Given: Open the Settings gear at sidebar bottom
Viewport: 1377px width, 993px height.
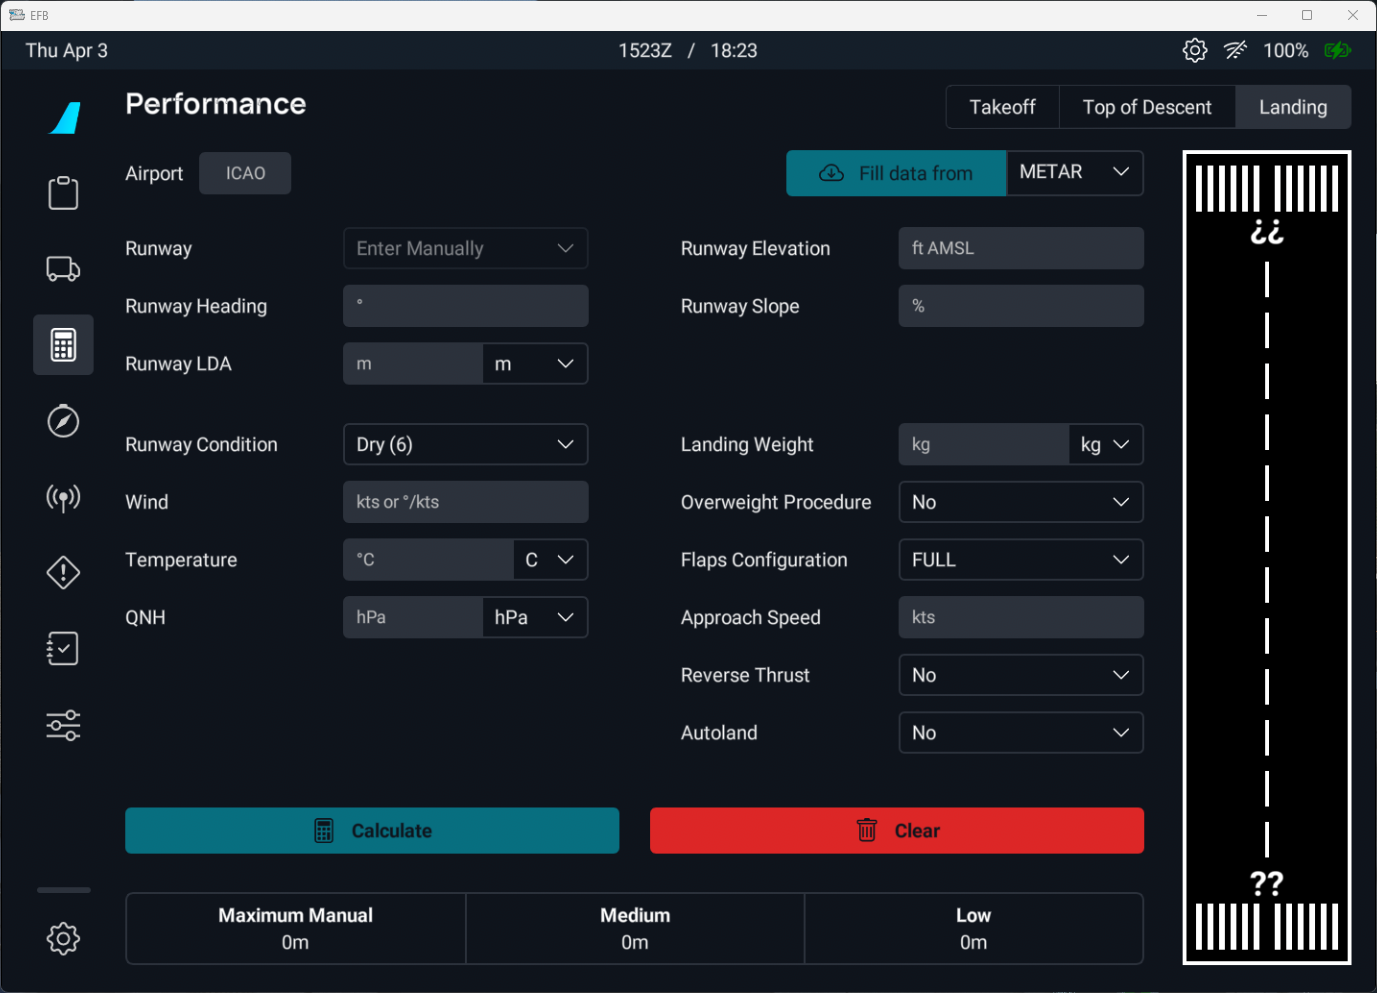Looking at the screenshot, I should click(63, 938).
